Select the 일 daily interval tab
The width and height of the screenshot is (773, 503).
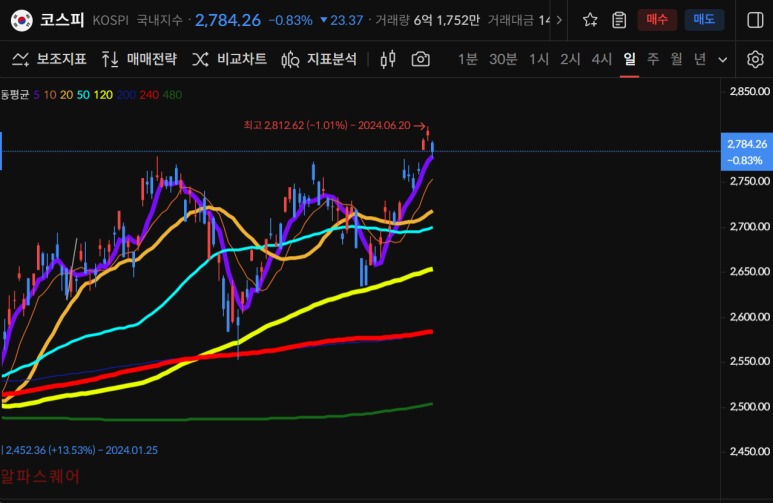tap(630, 59)
